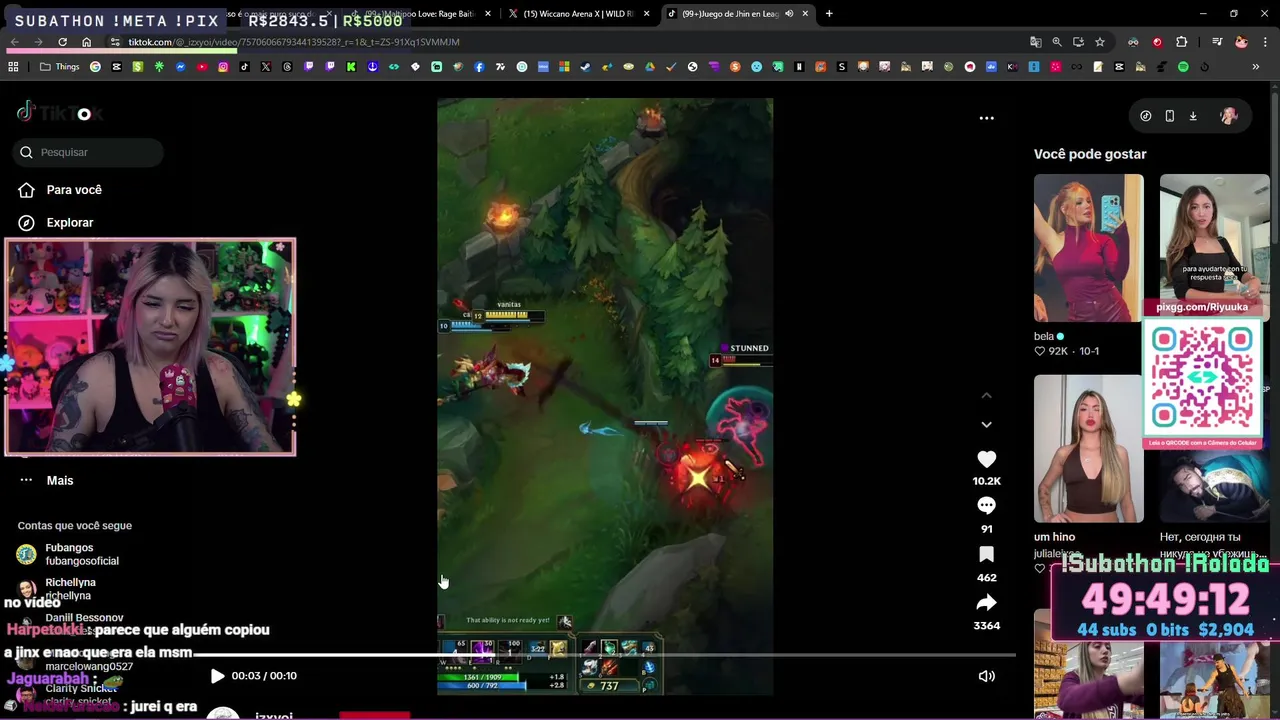Open the zoom magnifier in address bar
This screenshot has width=1280, height=720.
coord(1057,42)
